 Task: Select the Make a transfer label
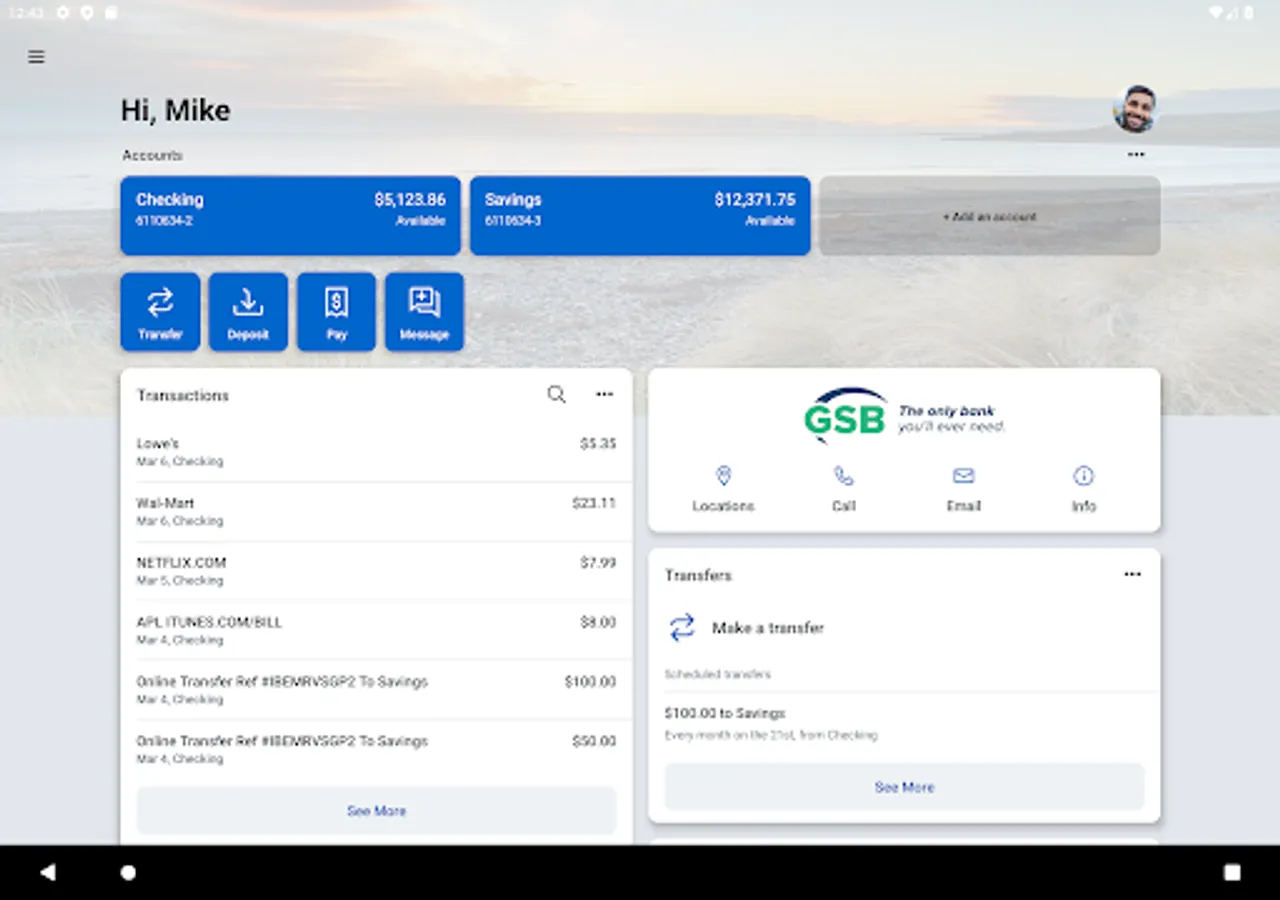pos(768,628)
